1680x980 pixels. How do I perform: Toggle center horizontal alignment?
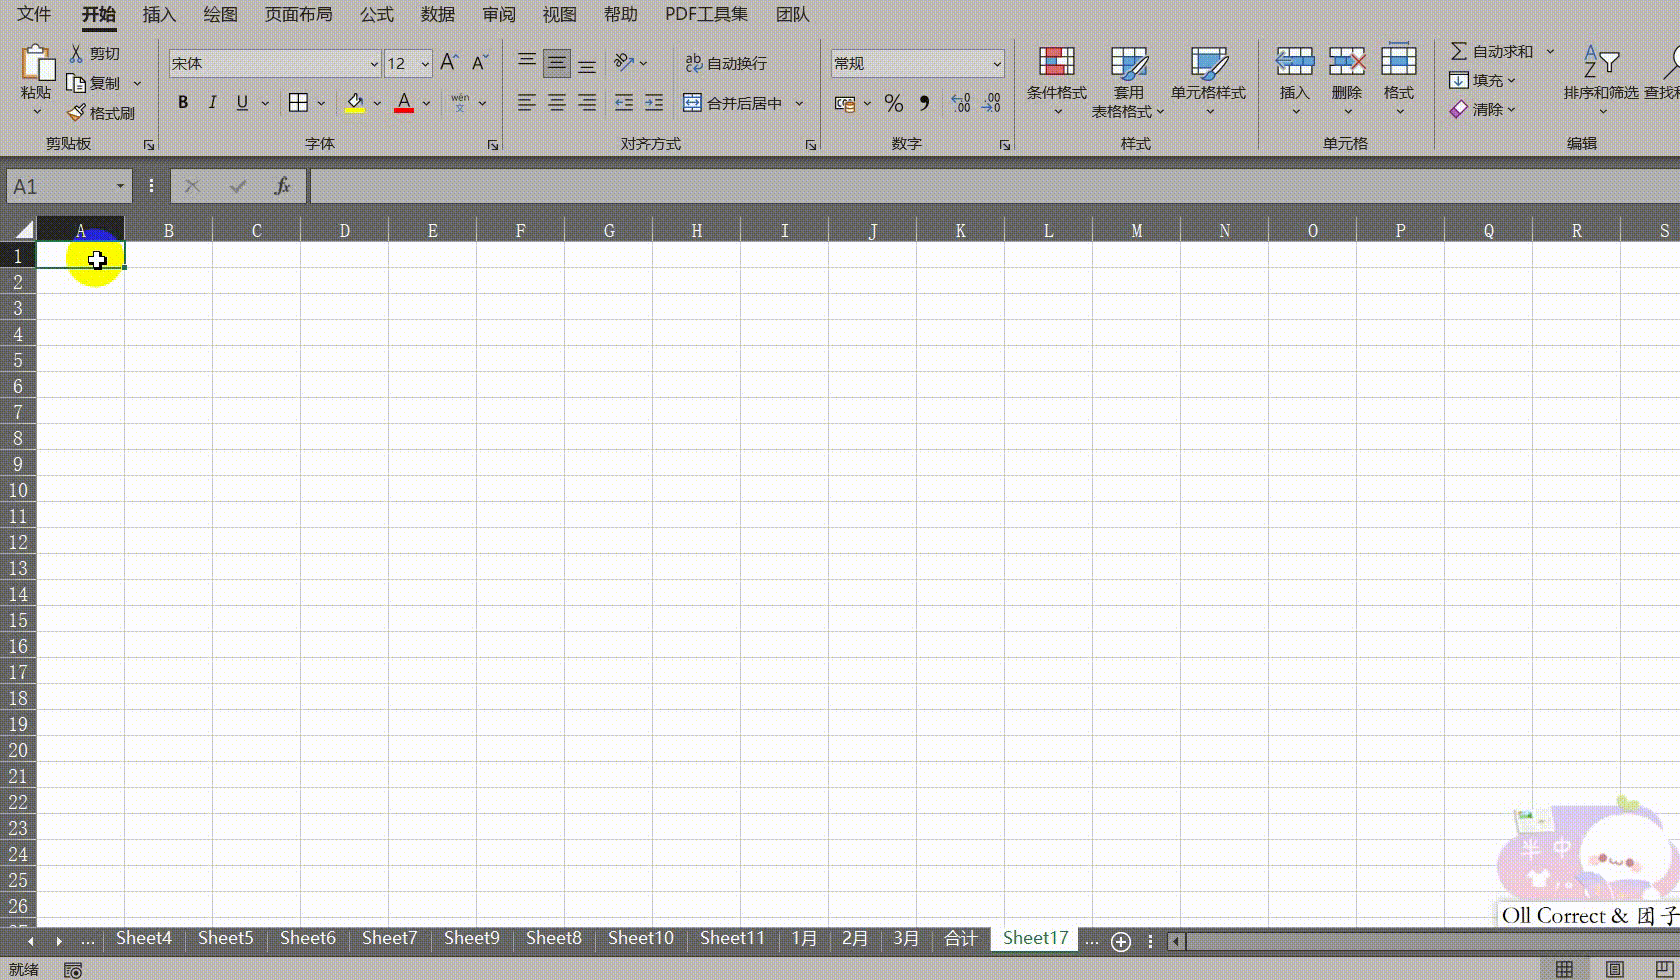557,103
